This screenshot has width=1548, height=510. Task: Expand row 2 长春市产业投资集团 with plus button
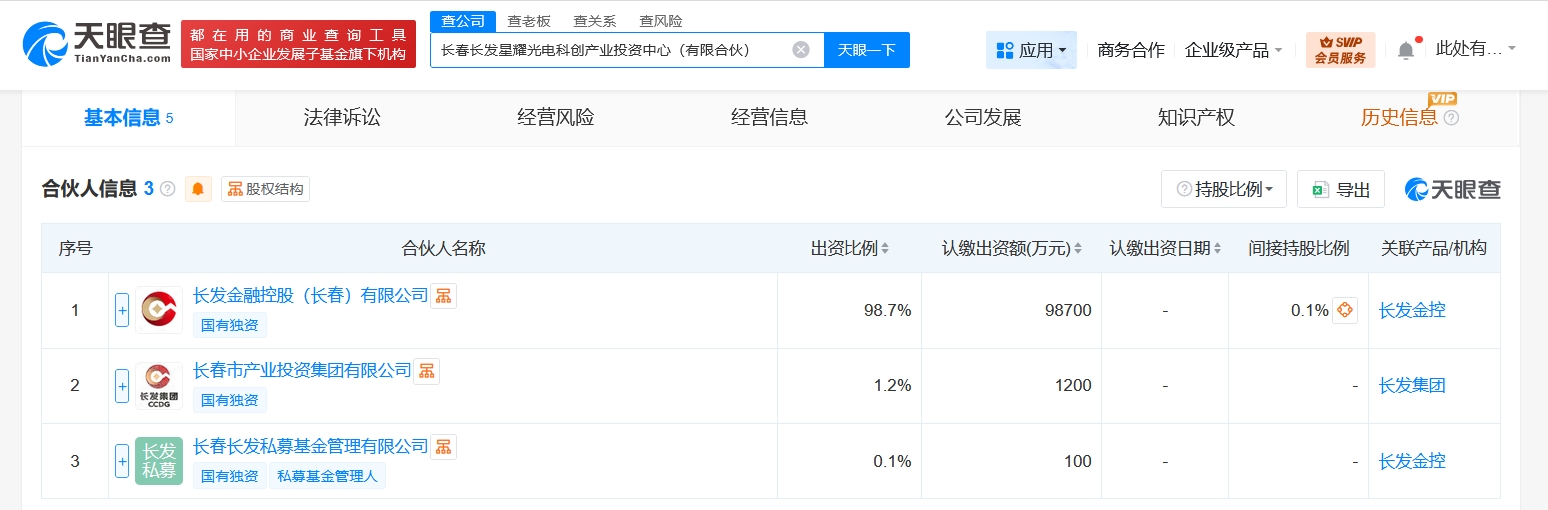coord(122,386)
